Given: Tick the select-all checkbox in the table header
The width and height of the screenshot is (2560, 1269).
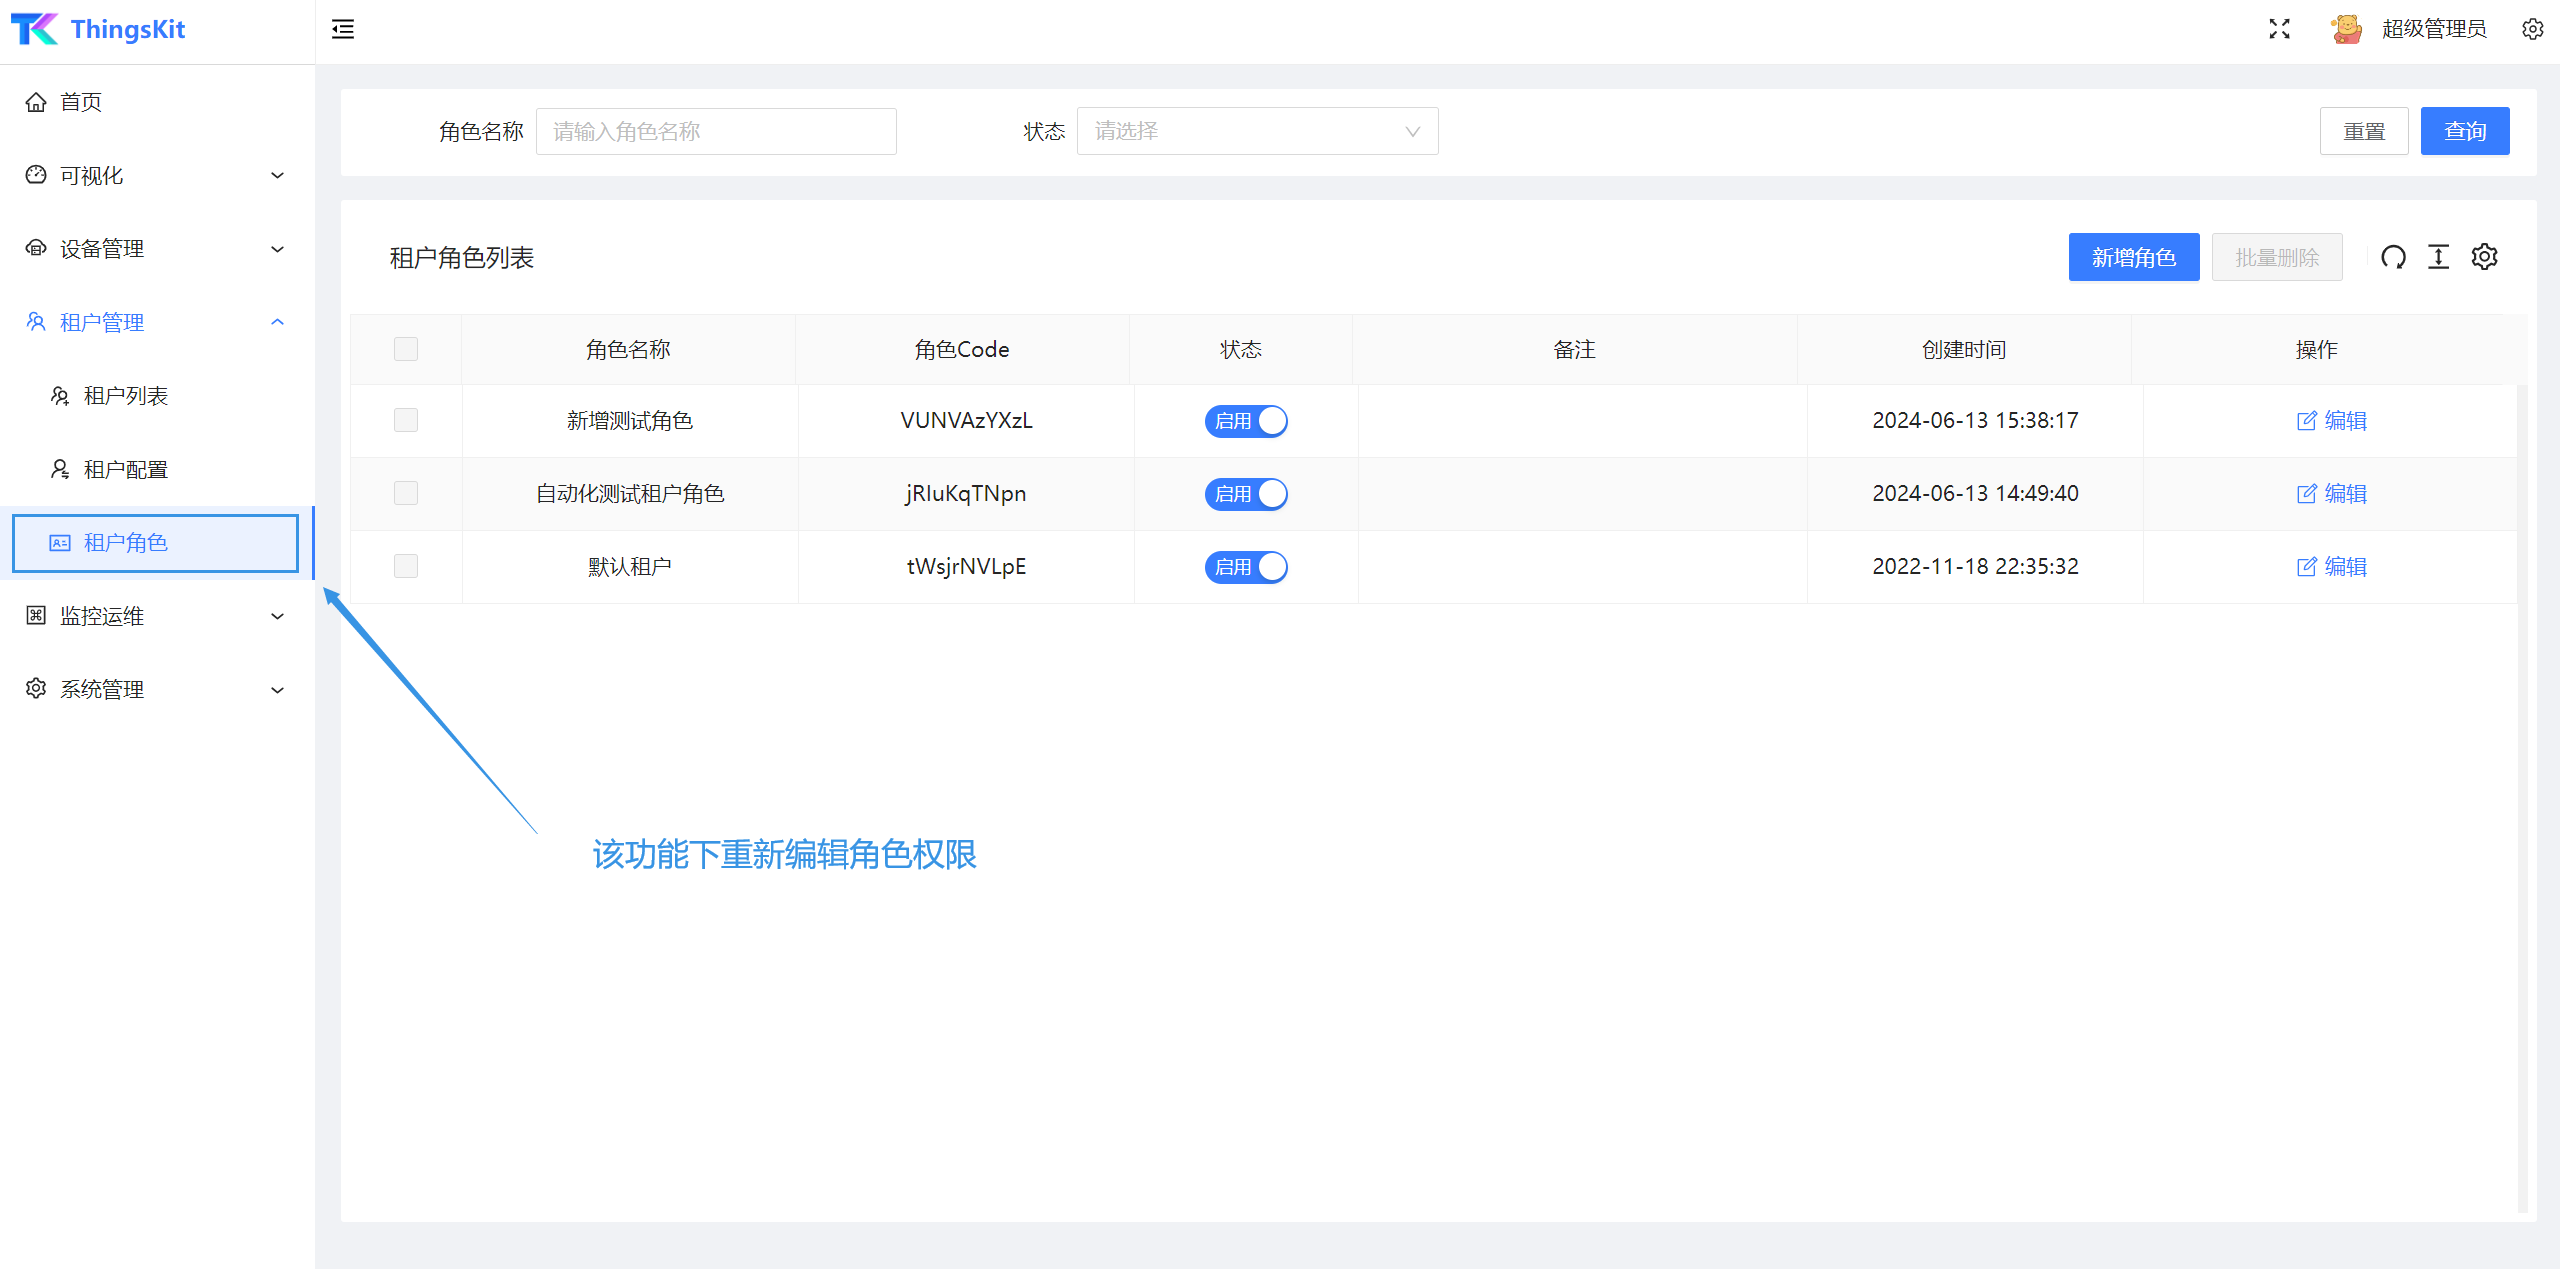Looking at the screenshot, I should 406,349.
